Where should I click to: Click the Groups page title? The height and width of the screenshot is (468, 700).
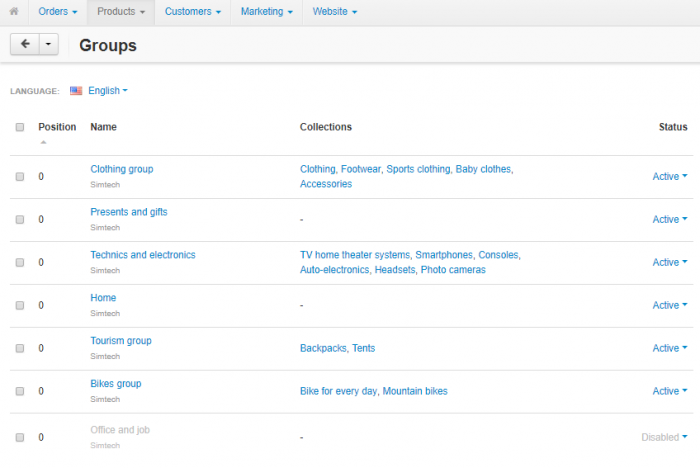click(108, 45)
